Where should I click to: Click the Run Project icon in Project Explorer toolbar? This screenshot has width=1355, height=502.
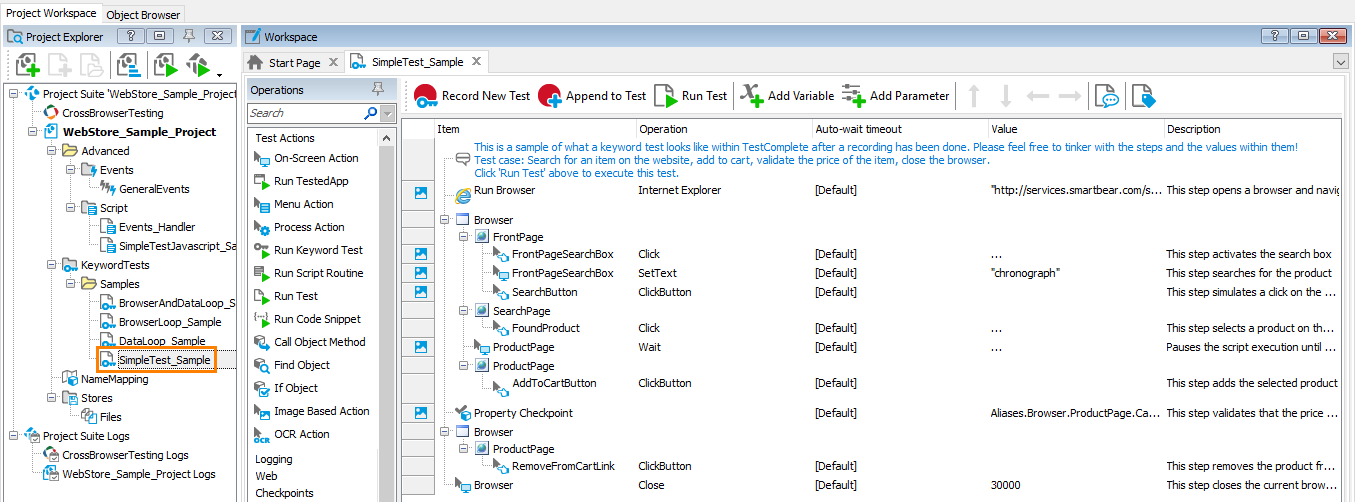click(165, 66)
